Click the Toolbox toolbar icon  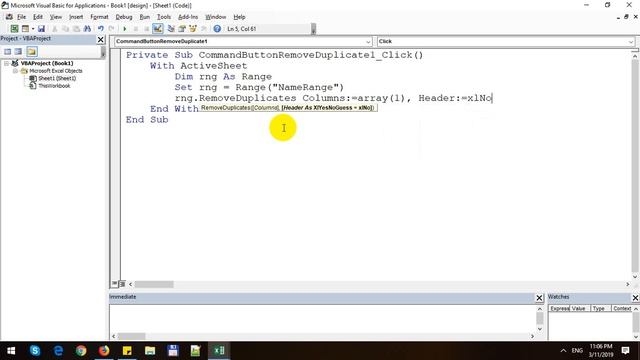tap(204, 29)
